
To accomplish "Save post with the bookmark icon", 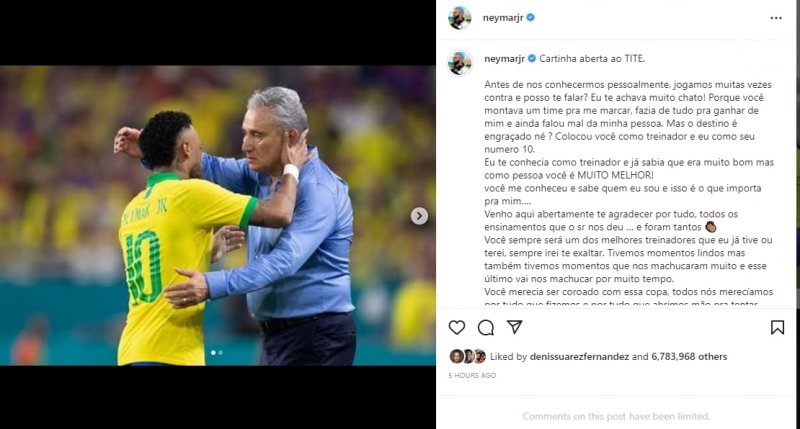I will click(x=777, y=327).
